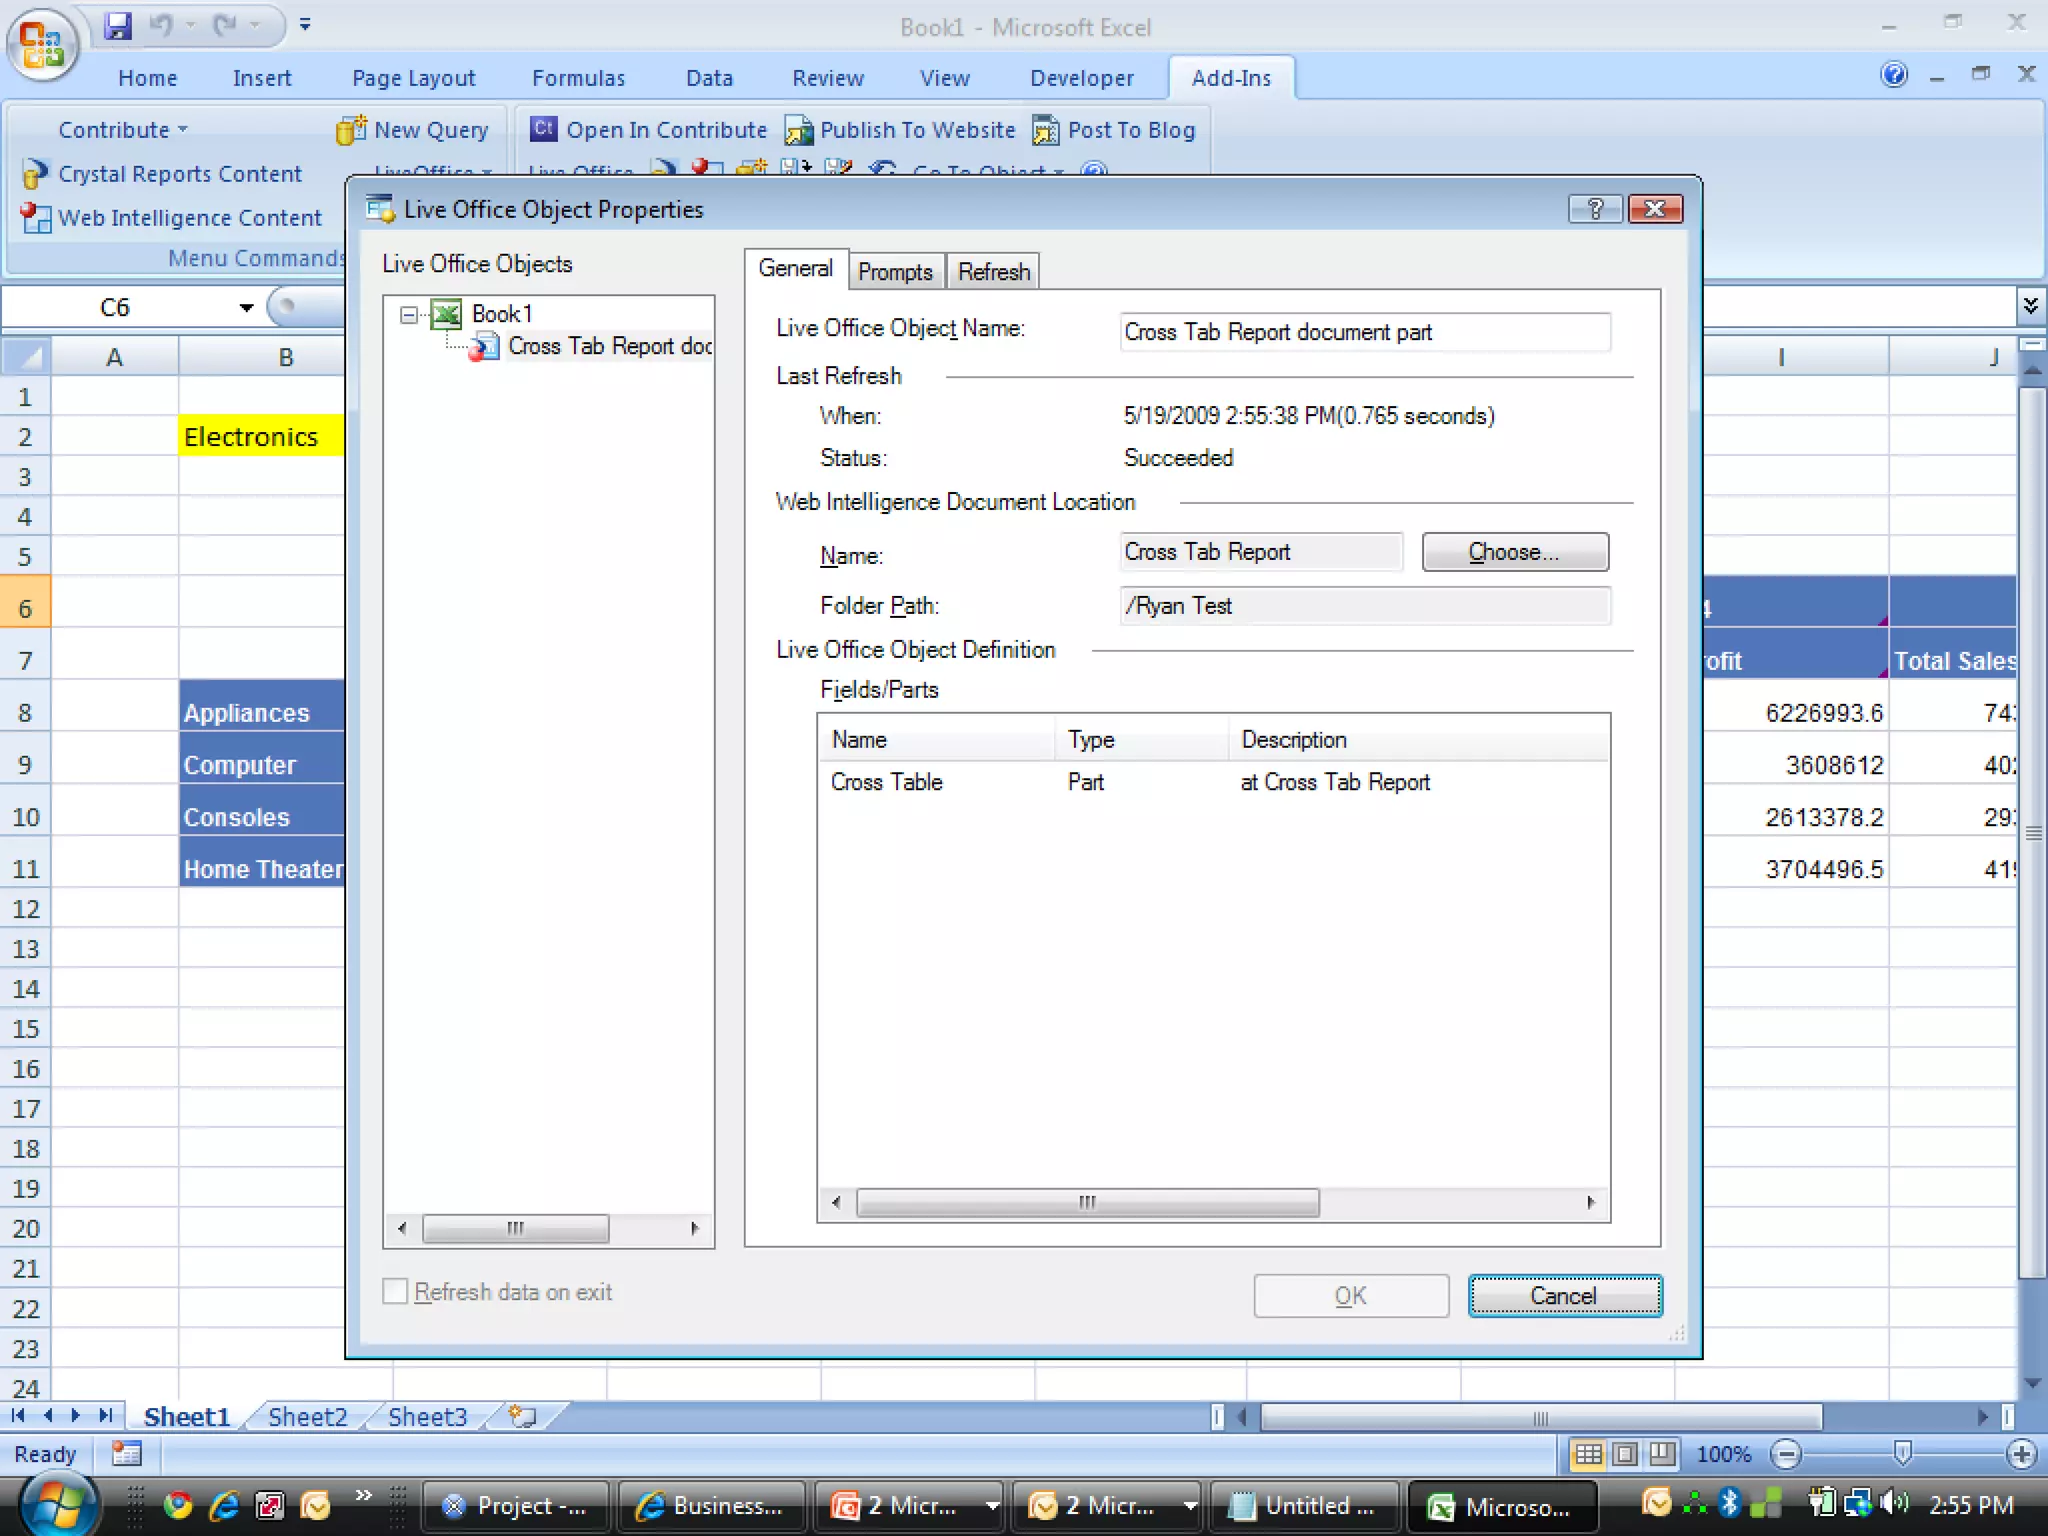Open the Name Box dropdown arrow
The width and height of the screenshot is (2048, 1536).
[x=246, y=308]
